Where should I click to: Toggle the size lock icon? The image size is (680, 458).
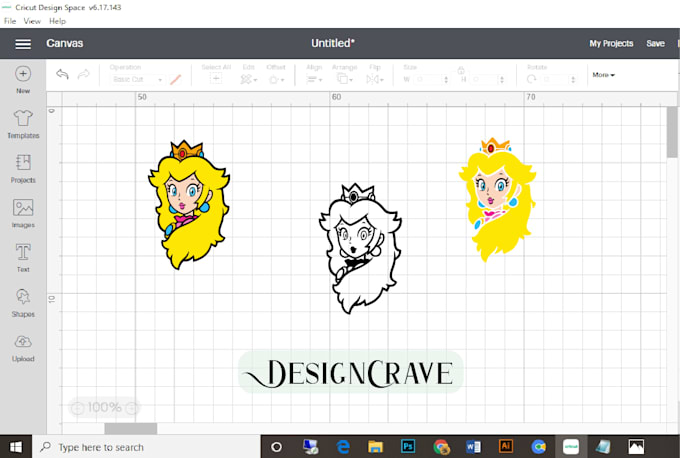click(461, 69)
